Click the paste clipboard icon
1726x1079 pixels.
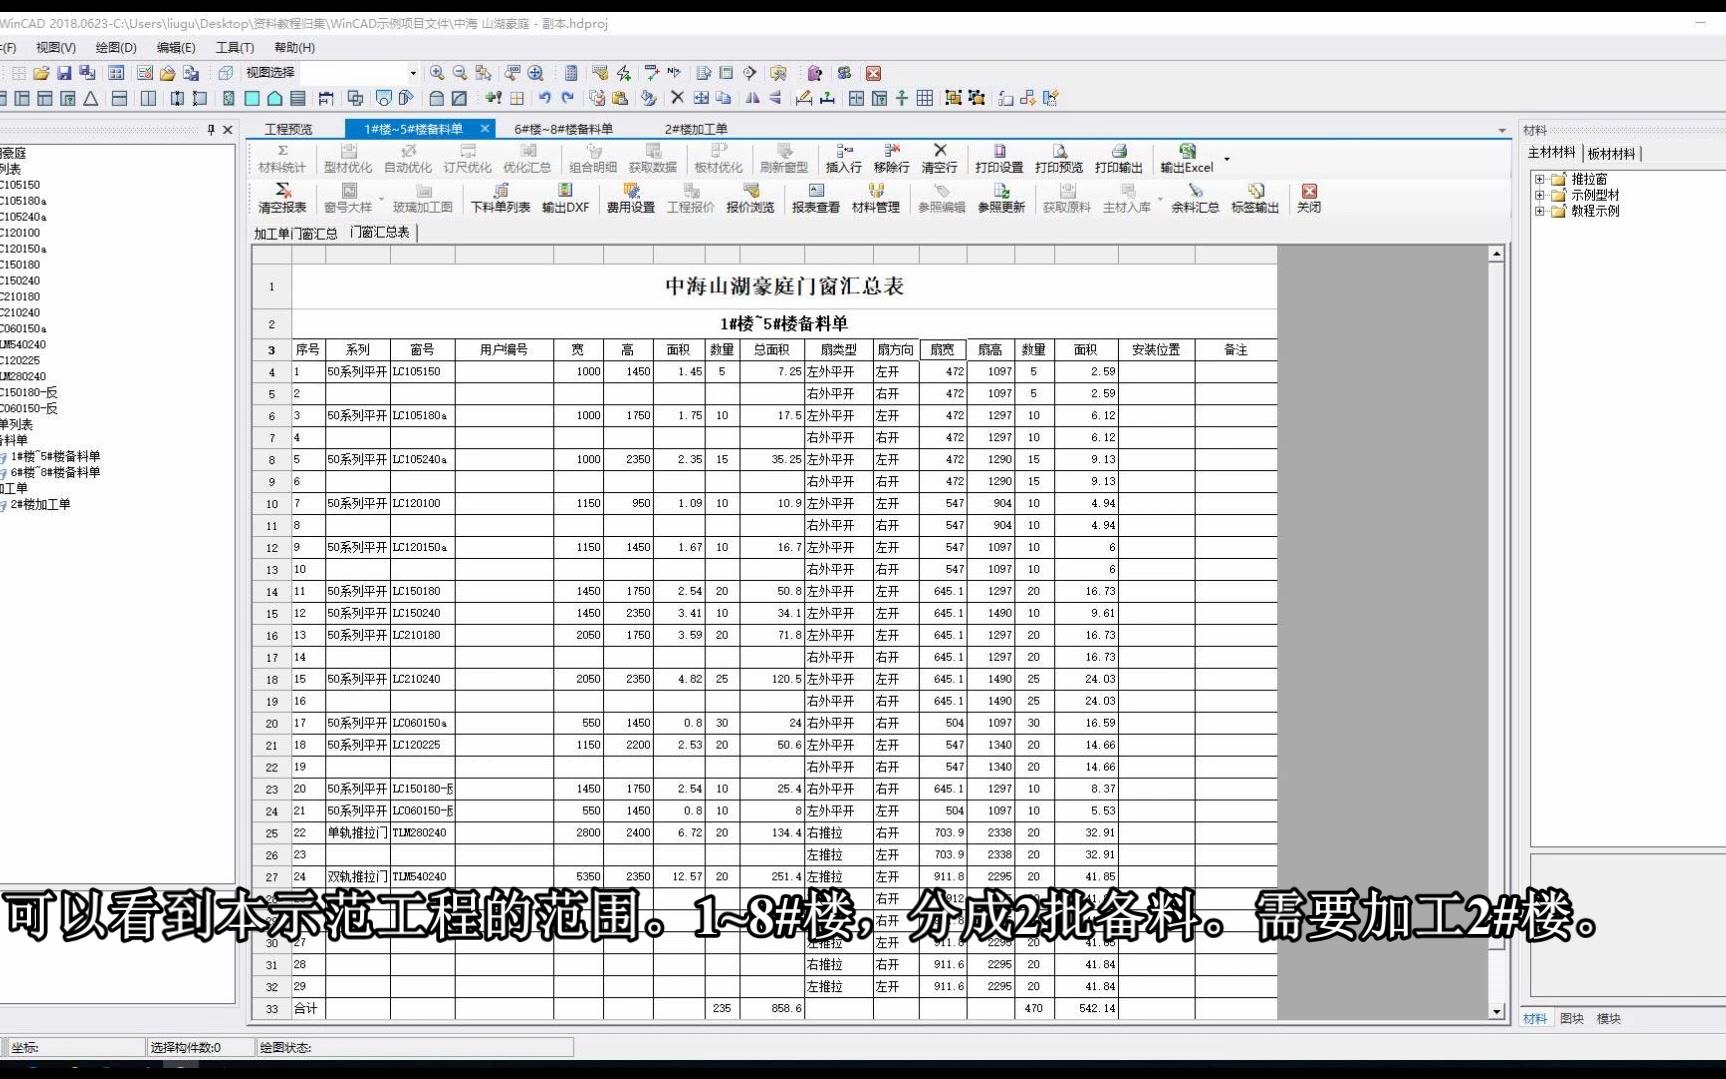point(620,98)
